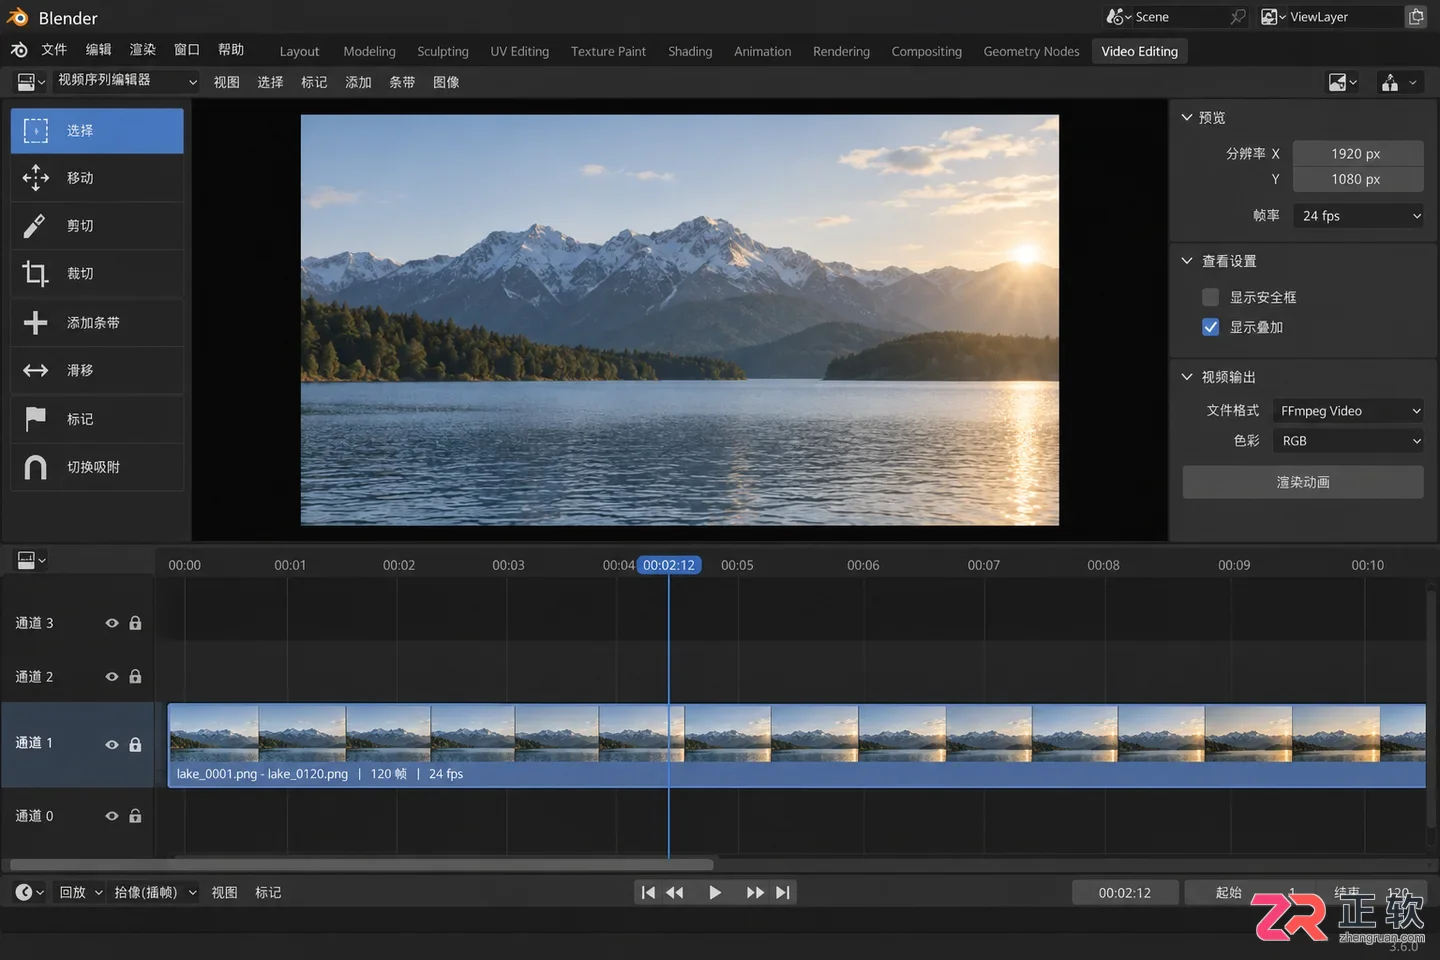Open the preview display mode icon dropdown
The image size is (1440, 960).
[1342, 82]
